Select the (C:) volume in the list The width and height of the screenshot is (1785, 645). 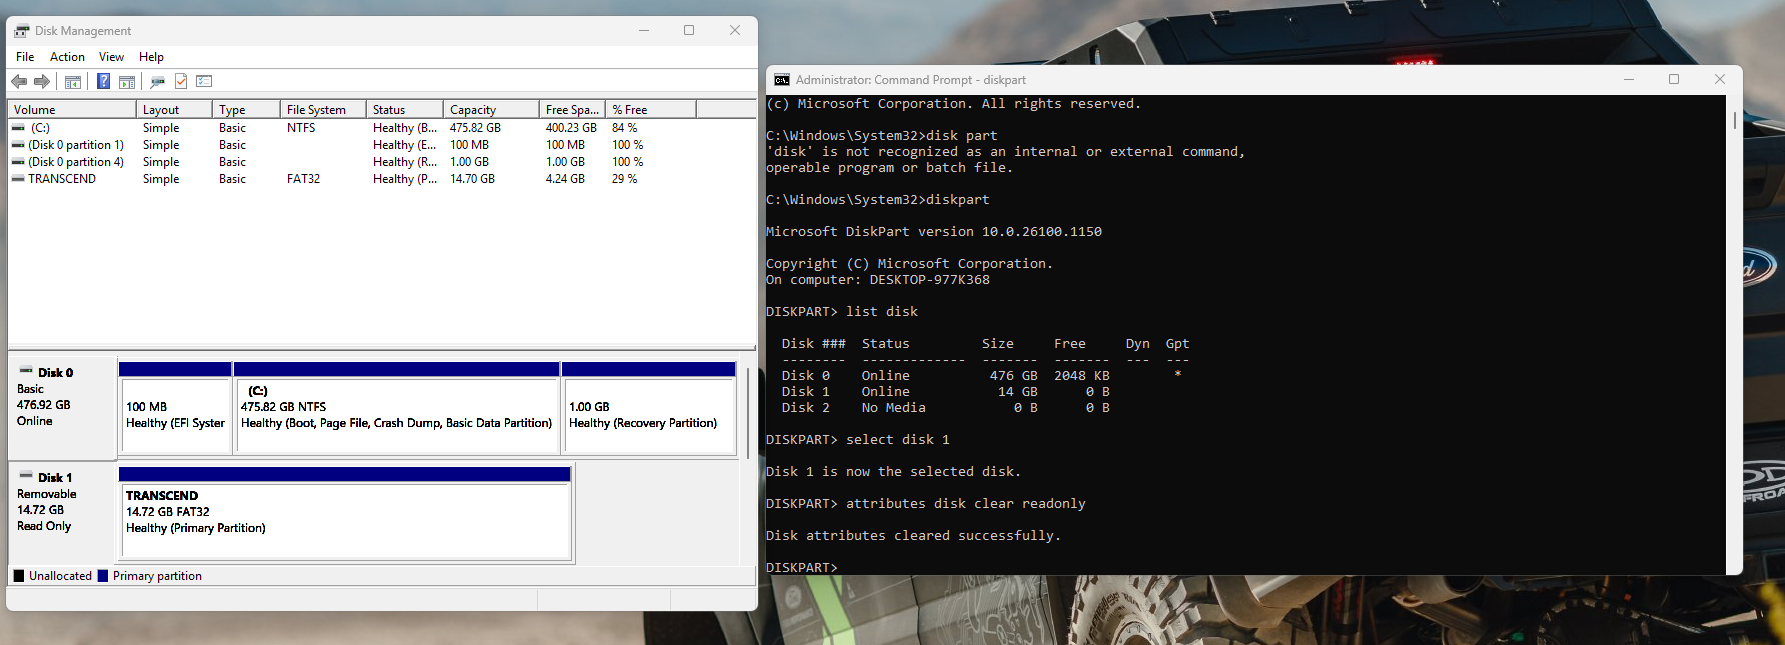[40, 128]
